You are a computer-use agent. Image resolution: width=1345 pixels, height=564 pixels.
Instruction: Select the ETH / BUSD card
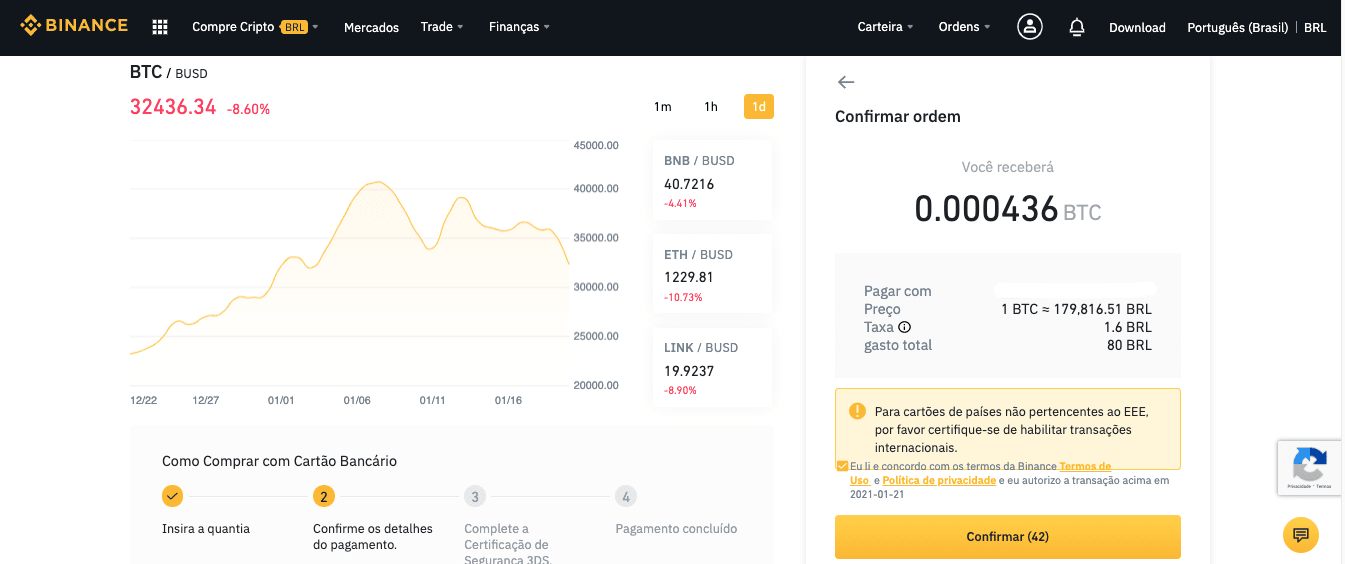point(713,274)
